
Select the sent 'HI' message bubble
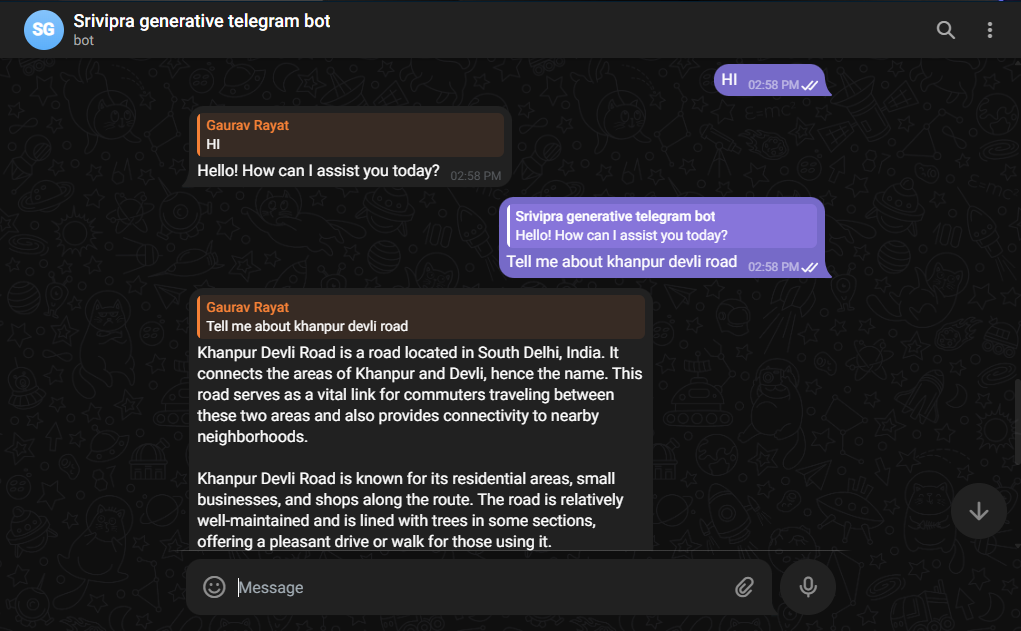click(x=770, y=80)
